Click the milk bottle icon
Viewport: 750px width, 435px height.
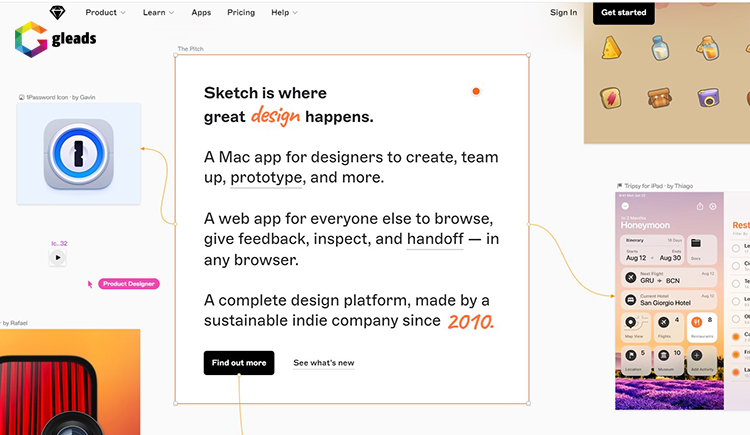click(660, 47)
